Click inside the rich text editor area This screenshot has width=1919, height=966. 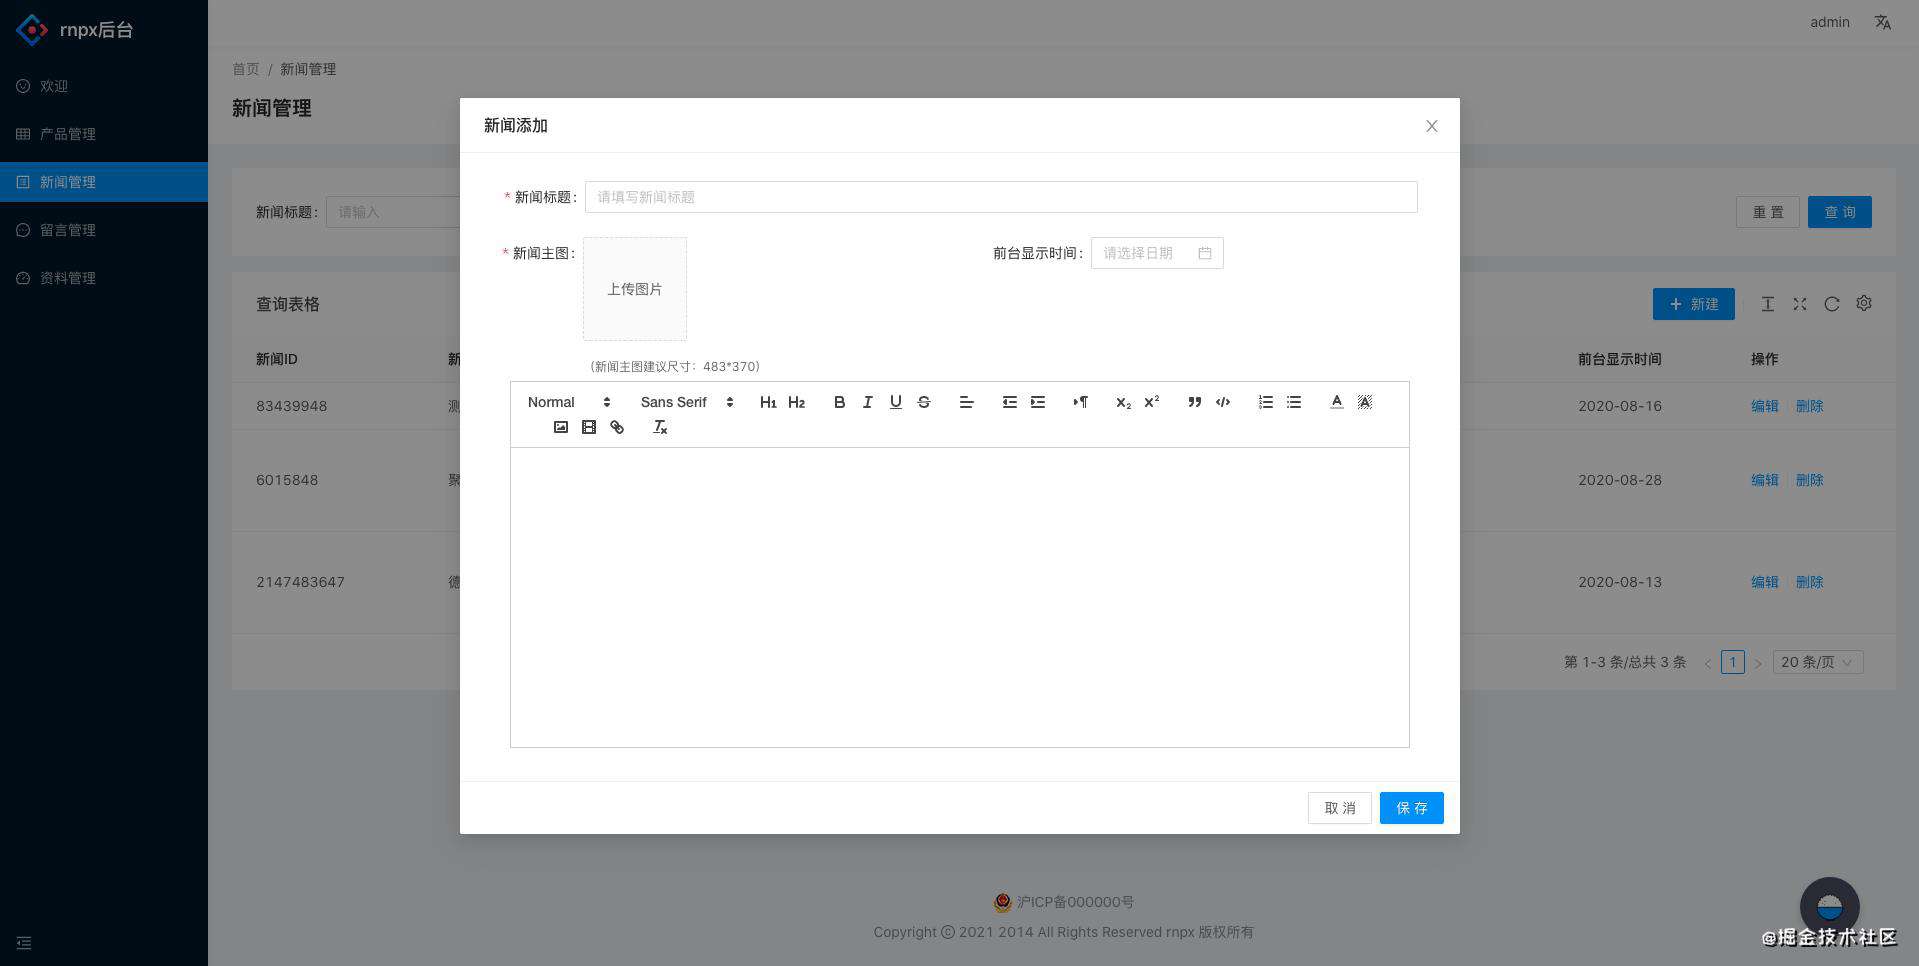coord(960,597)
